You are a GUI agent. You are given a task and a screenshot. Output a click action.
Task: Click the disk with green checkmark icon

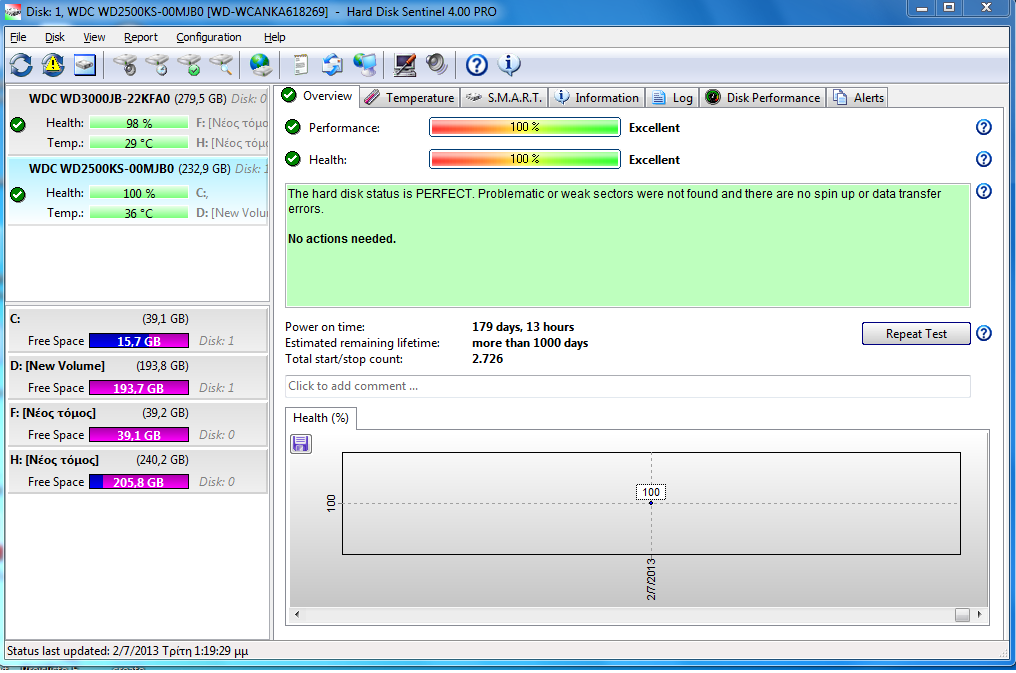click(x=190, y=65)
